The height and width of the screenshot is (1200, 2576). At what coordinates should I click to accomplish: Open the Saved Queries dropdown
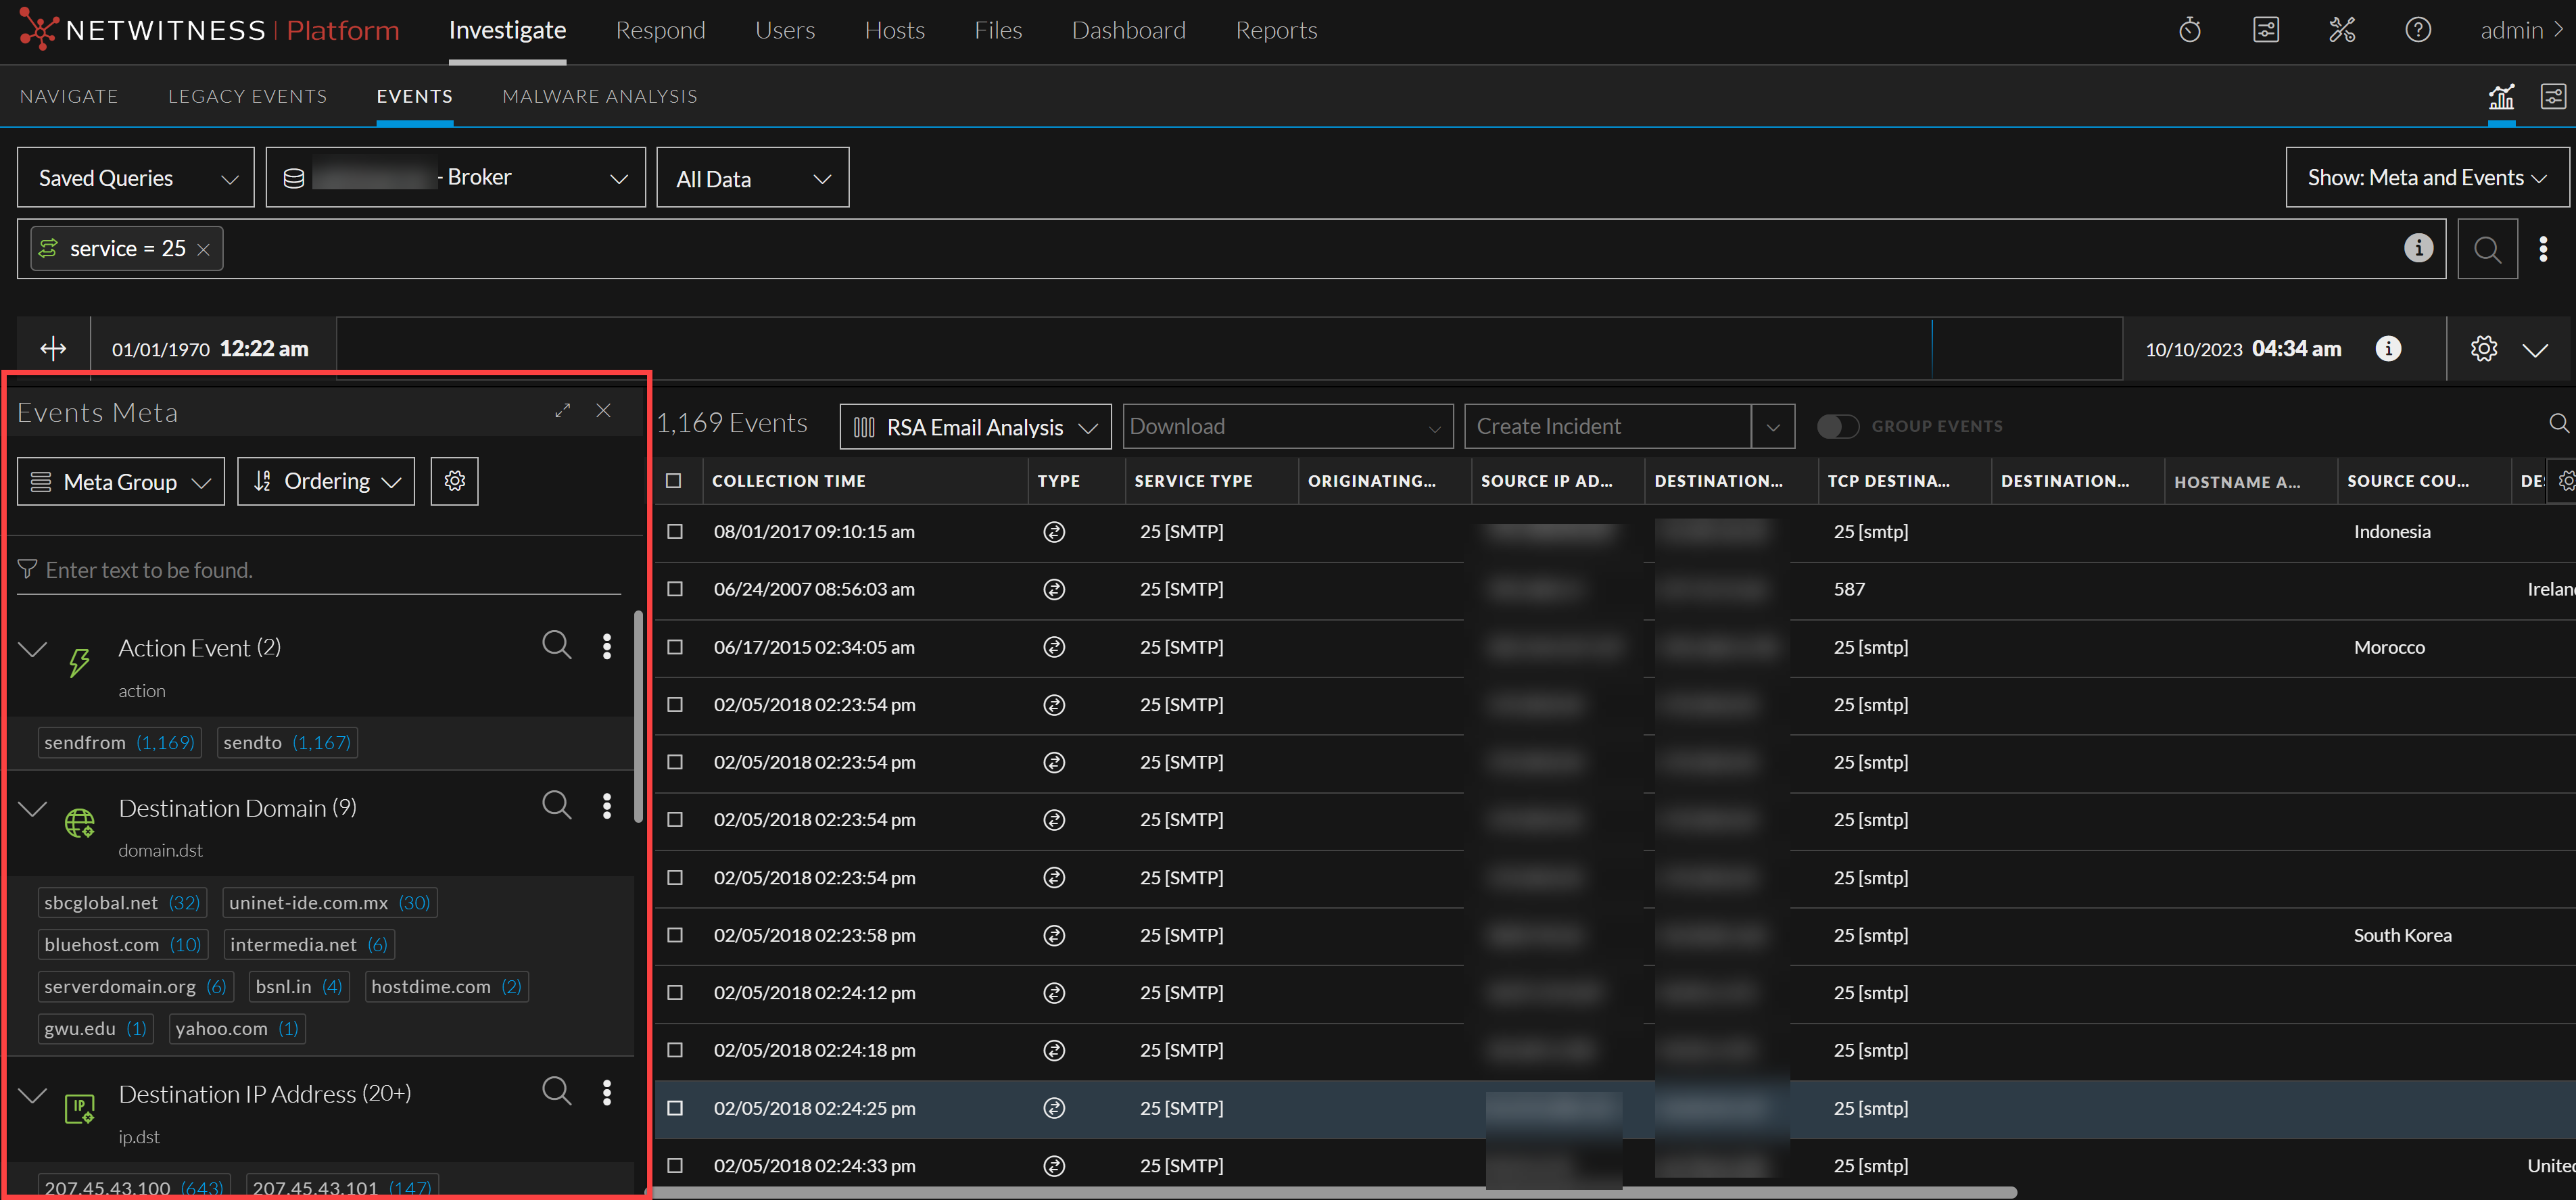[x=136, y=178]
